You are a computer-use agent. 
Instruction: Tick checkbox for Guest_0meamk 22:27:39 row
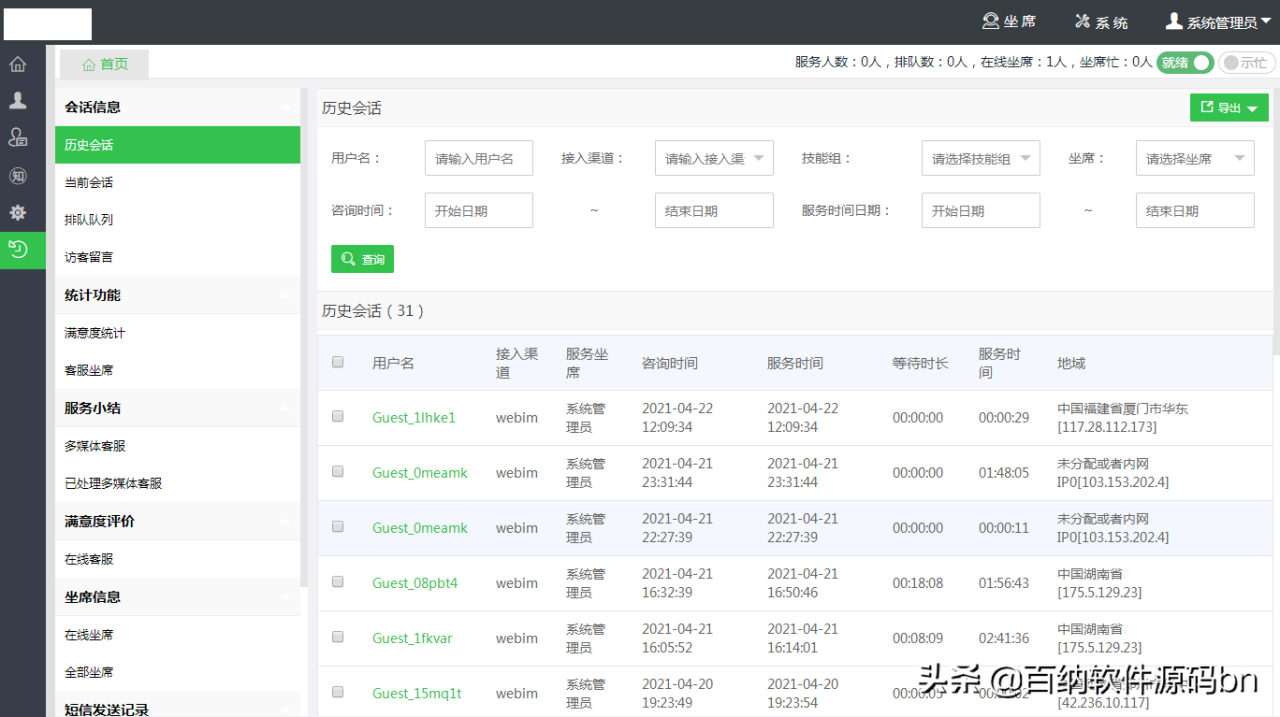click(338, 526)
